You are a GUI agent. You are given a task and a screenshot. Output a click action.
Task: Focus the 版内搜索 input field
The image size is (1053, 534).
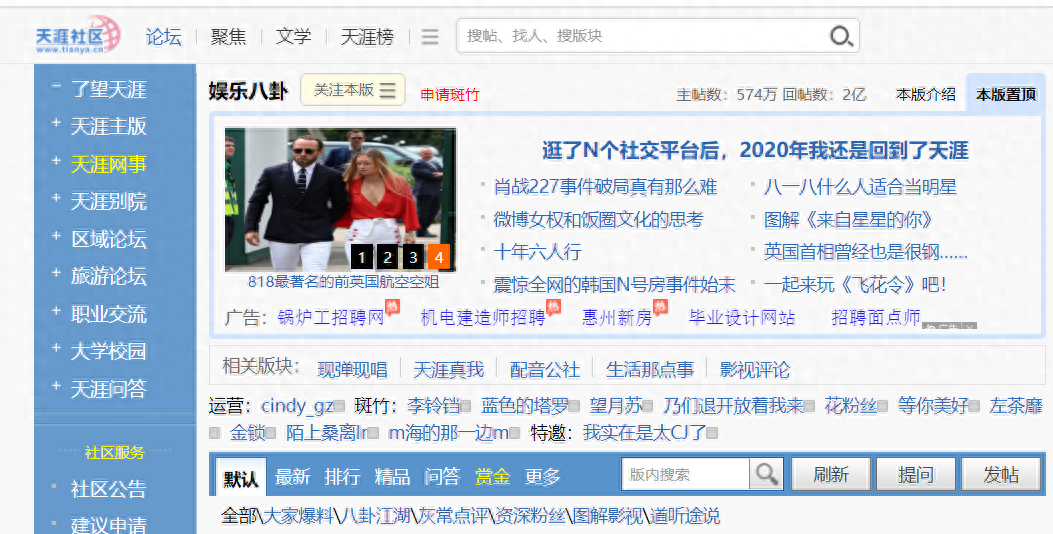pos(686,474)
